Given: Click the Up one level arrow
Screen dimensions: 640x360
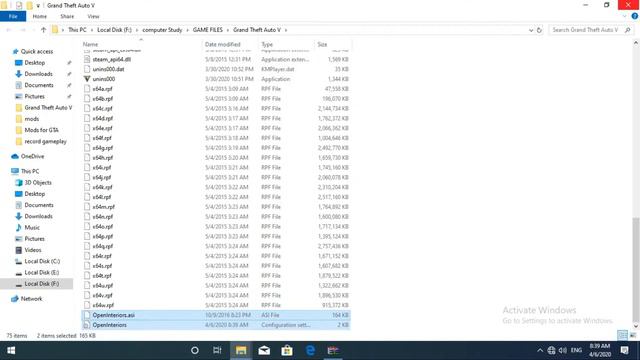Looking at the screenshot, I should click(x=43, y=30).
